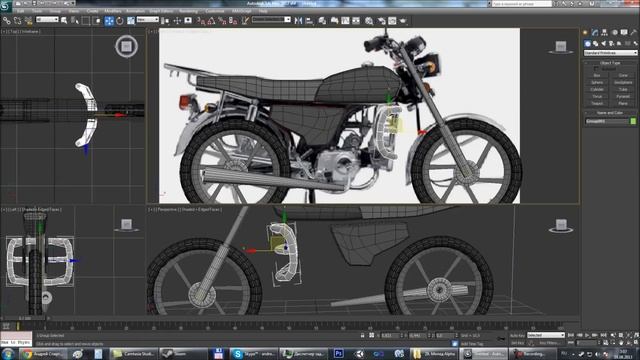Click the Sphere primitive button
The width and height of the screenshot is (640, 360).
597,82
